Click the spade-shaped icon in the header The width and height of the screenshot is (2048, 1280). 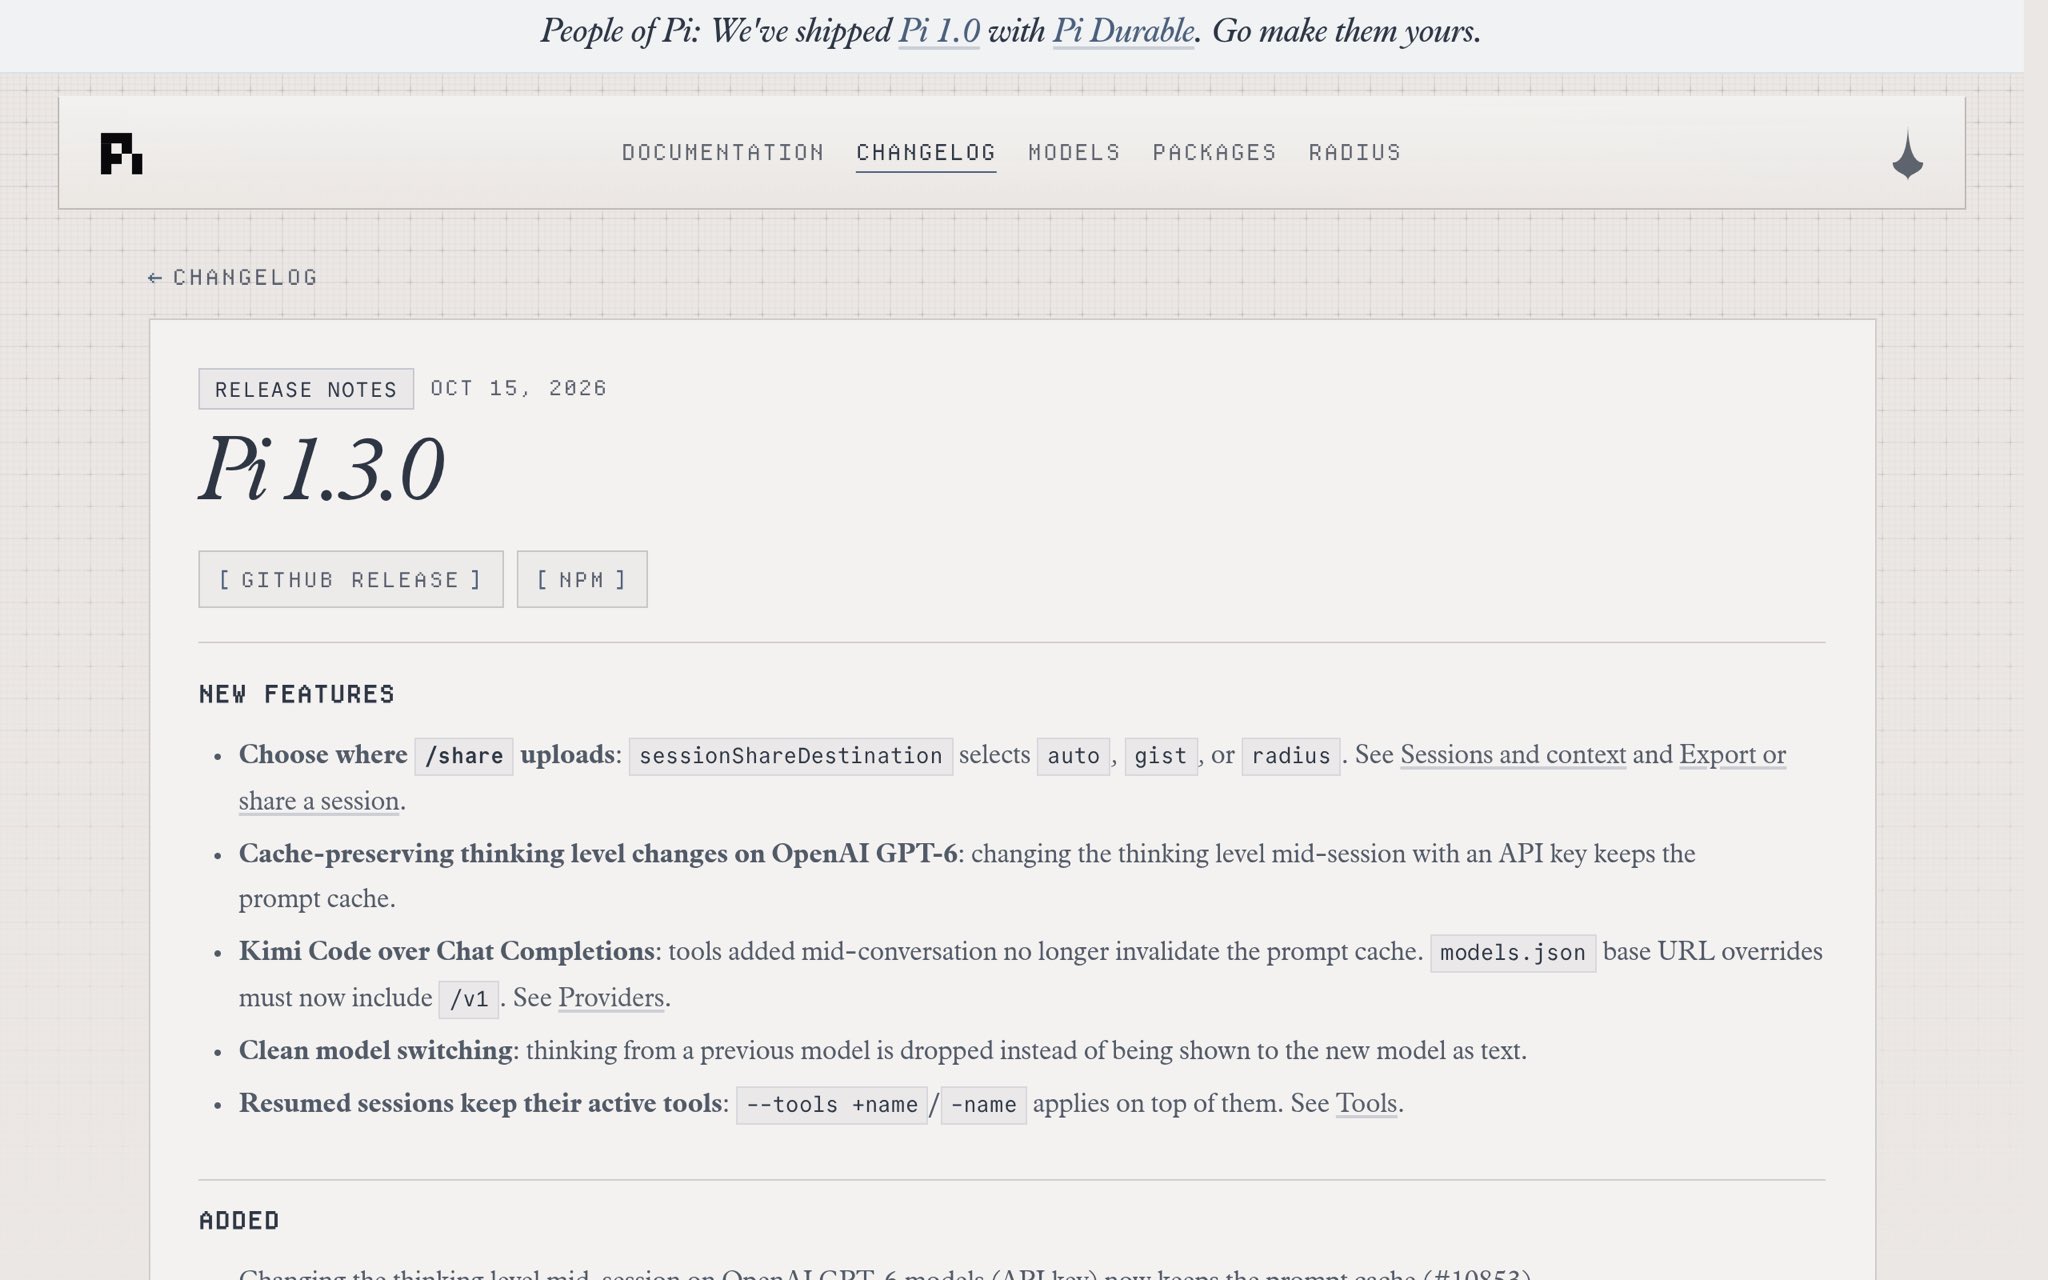1907,154
